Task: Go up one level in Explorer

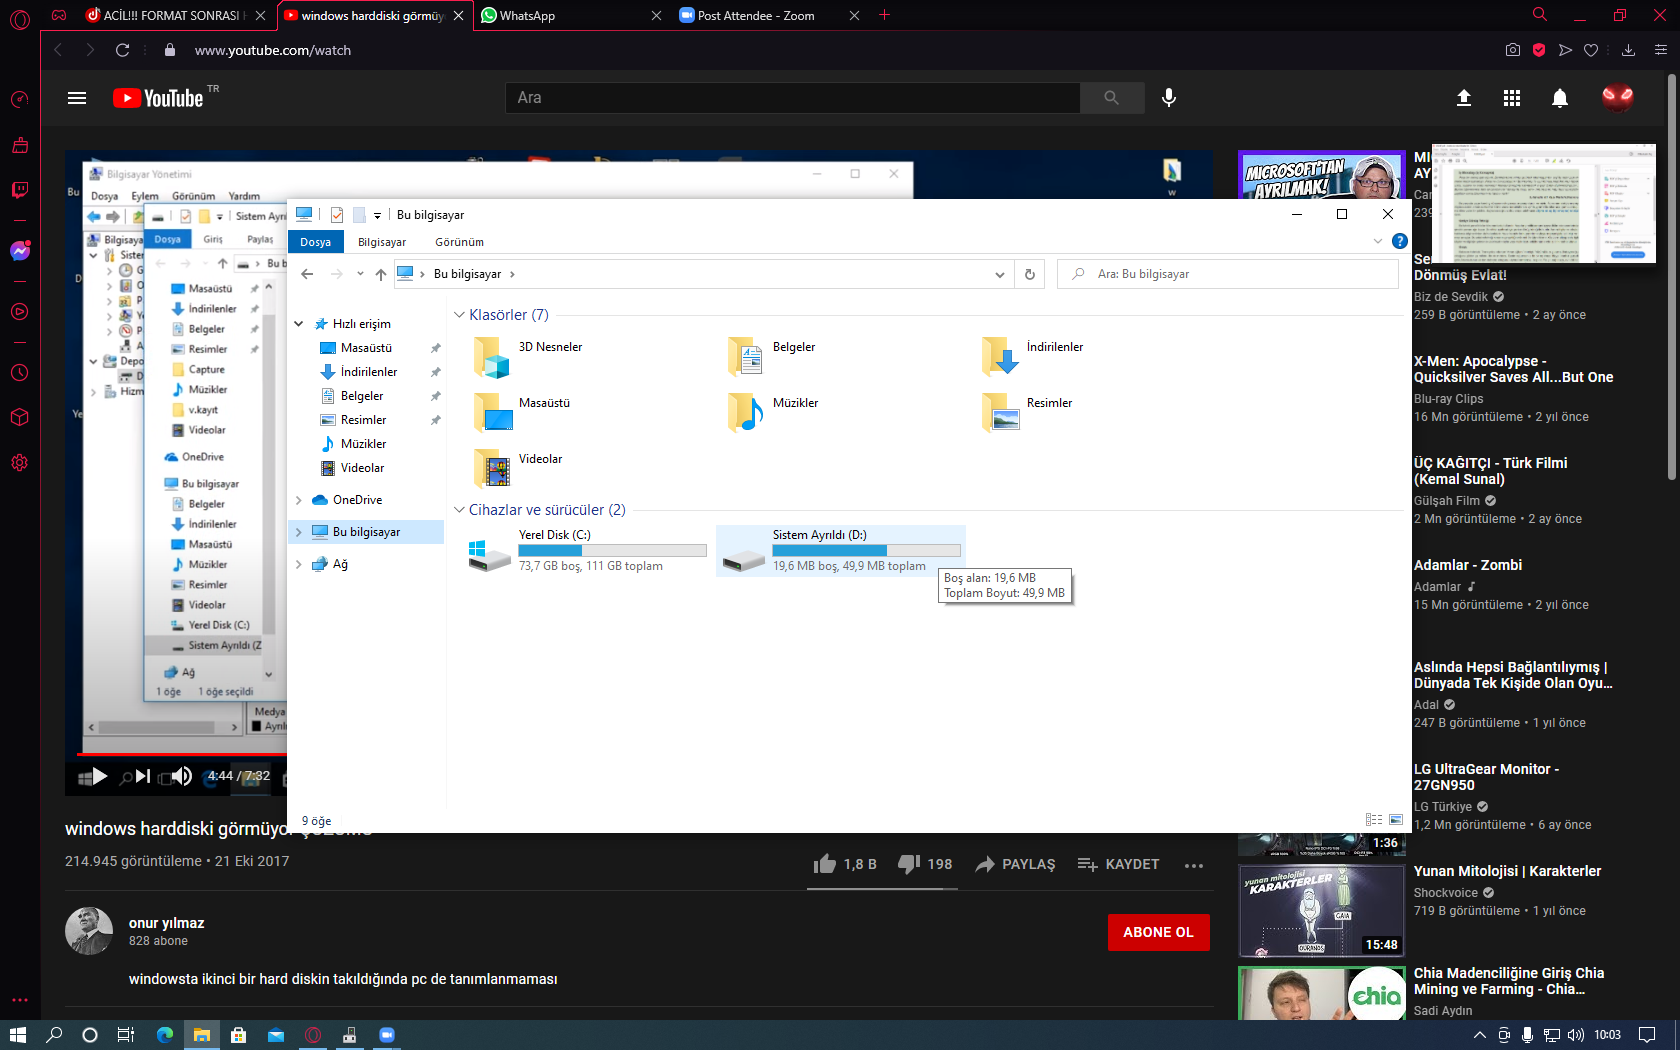Action: click(x=381, y=274)
